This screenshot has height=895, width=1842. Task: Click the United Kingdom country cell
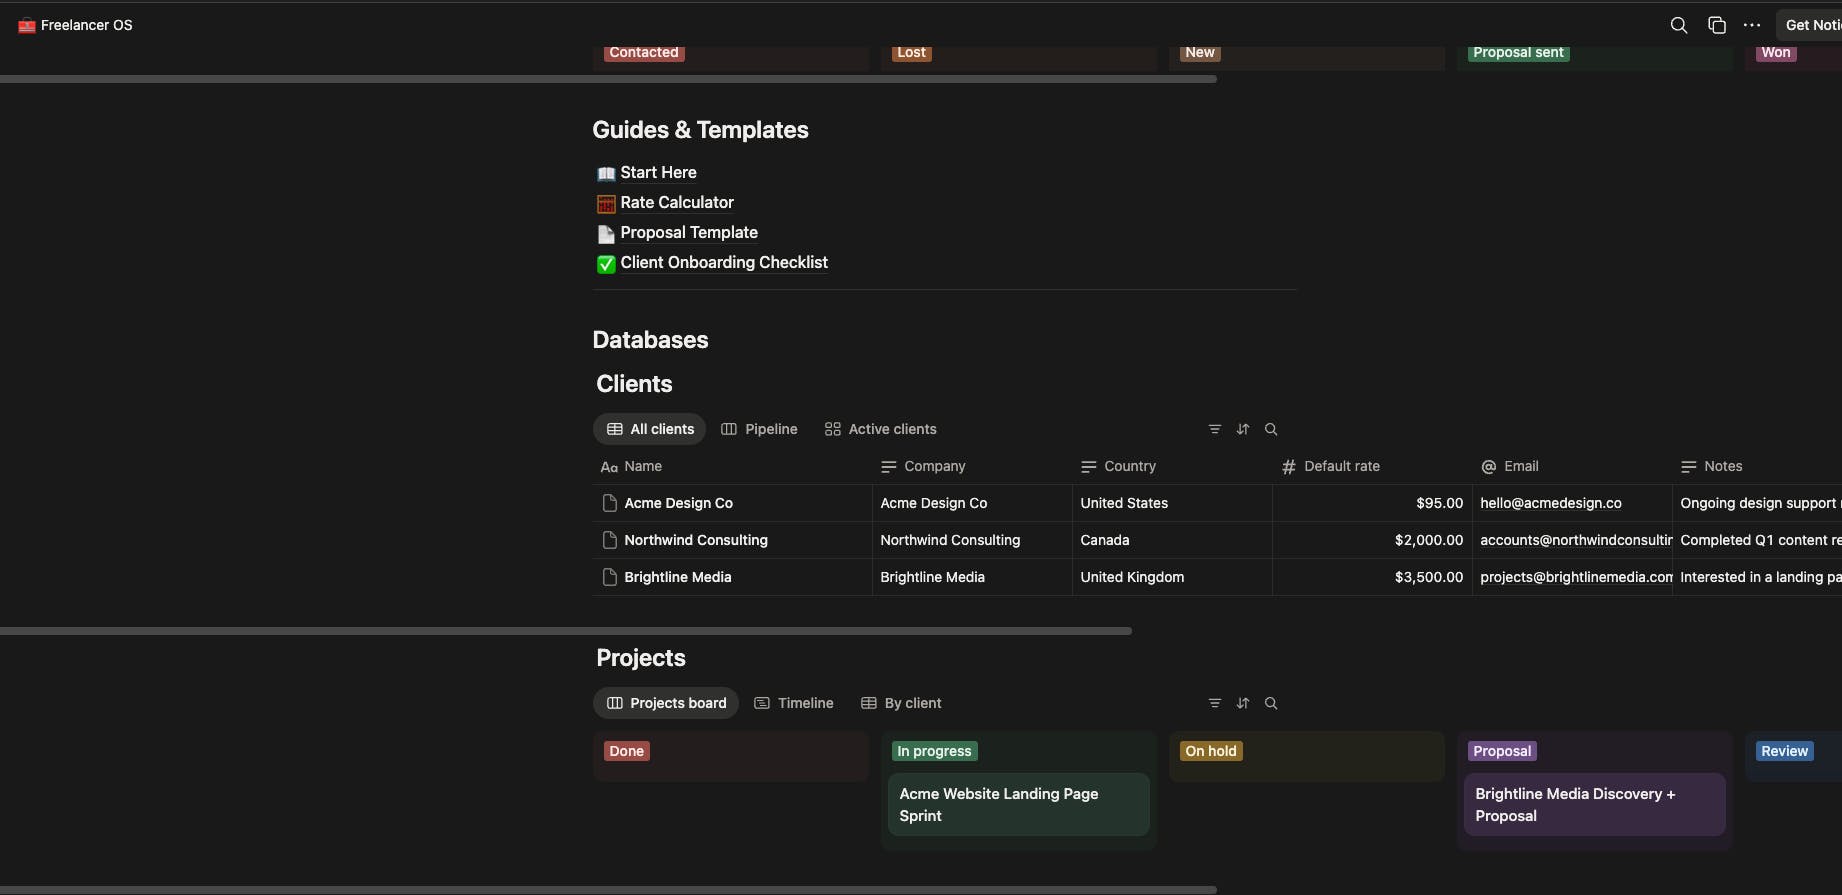tap(1172, 577)
